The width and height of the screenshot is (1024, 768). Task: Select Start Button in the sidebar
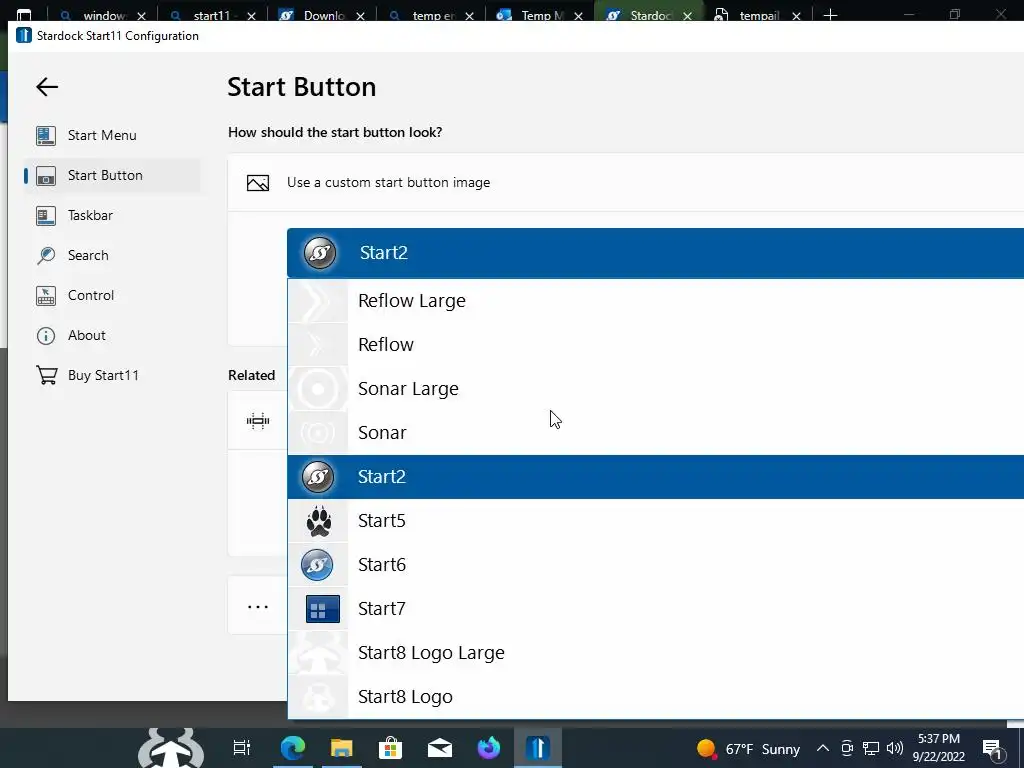(112, 175)
